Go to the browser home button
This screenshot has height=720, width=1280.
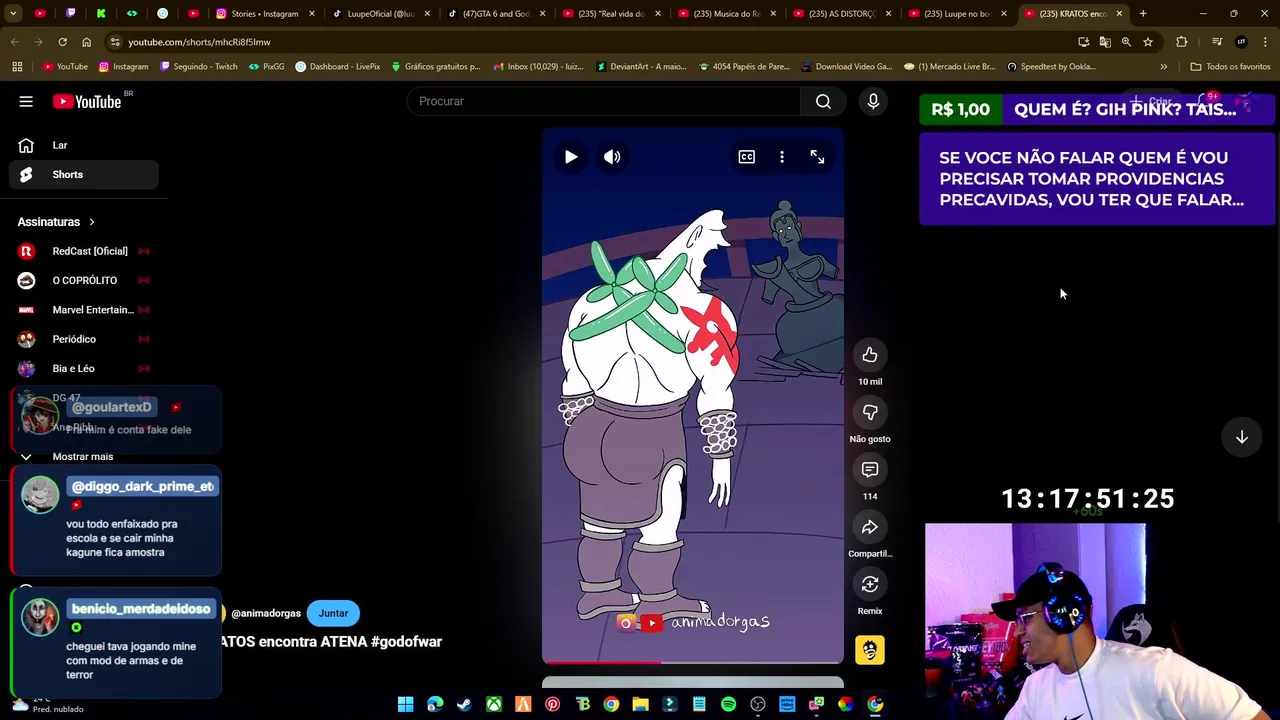click(x=86, y=42)
